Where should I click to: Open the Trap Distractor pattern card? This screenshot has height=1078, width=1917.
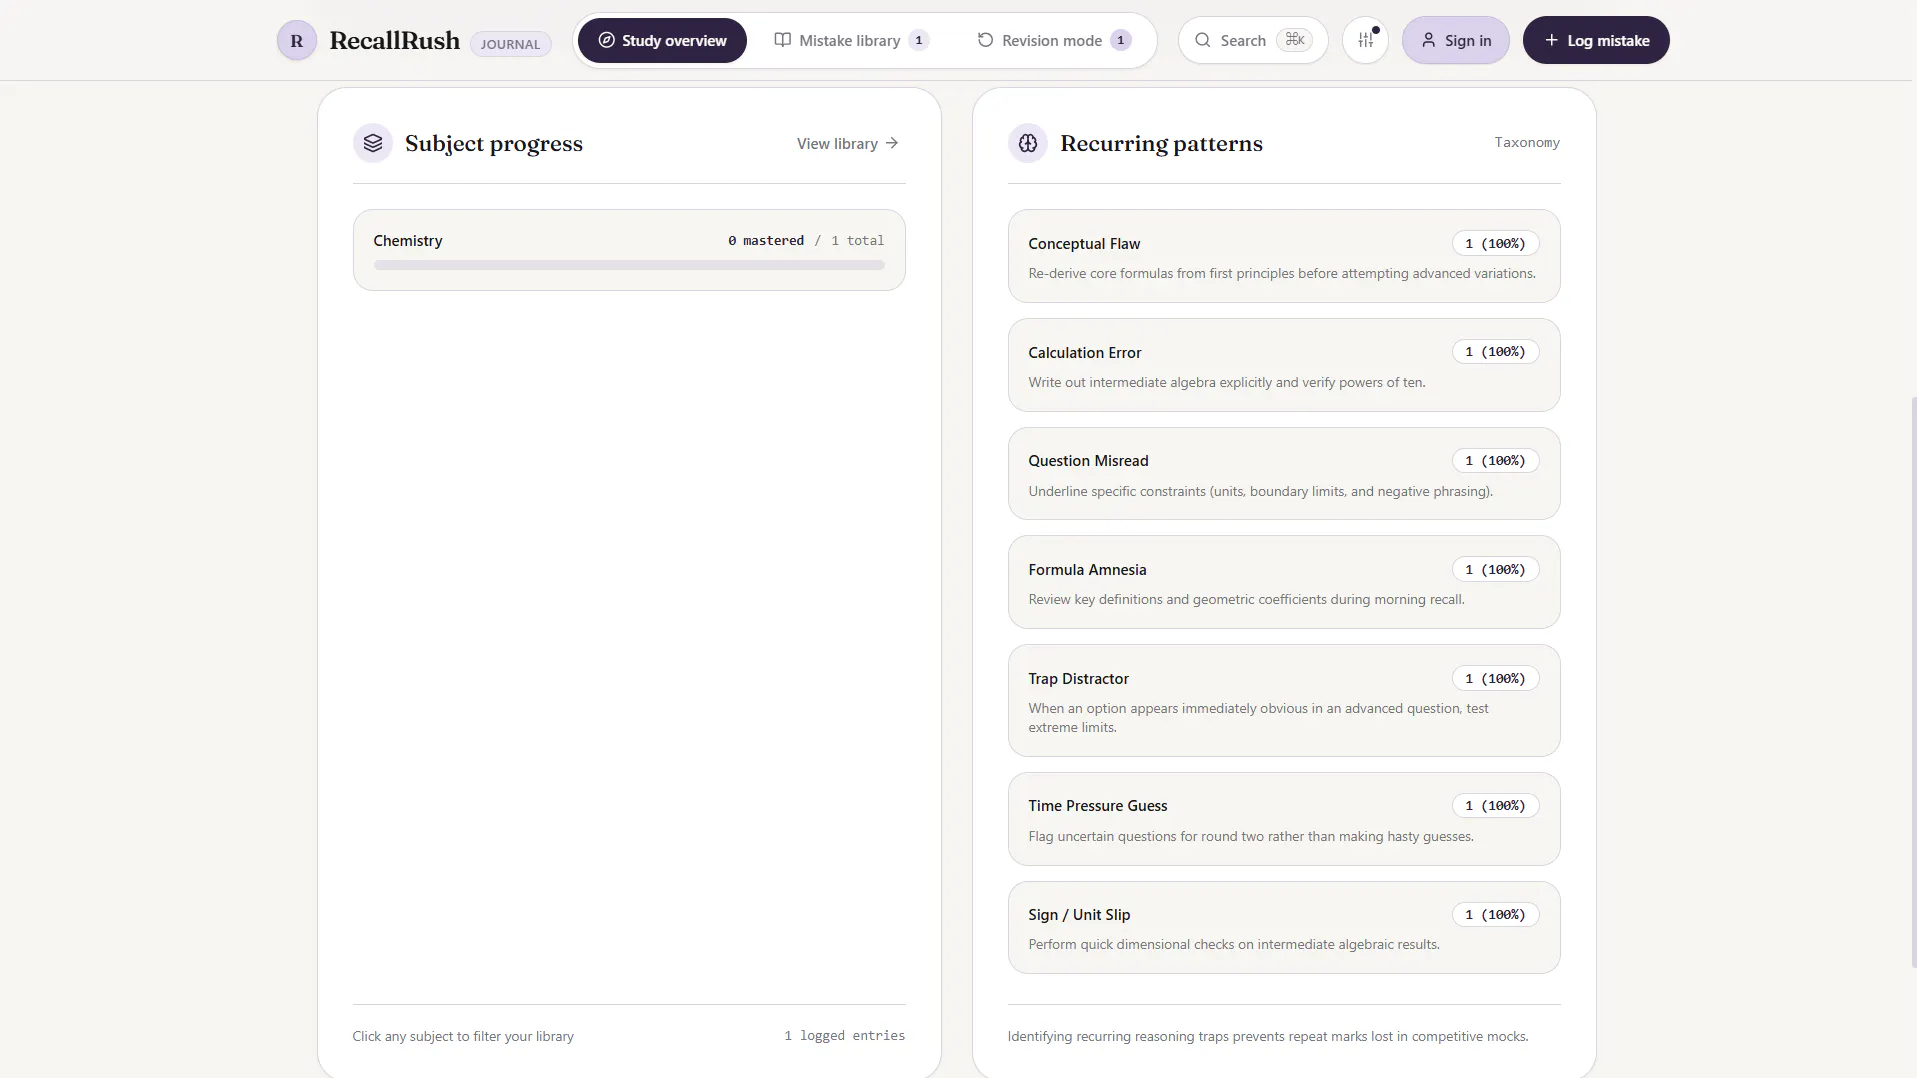tap(1284, 701)
